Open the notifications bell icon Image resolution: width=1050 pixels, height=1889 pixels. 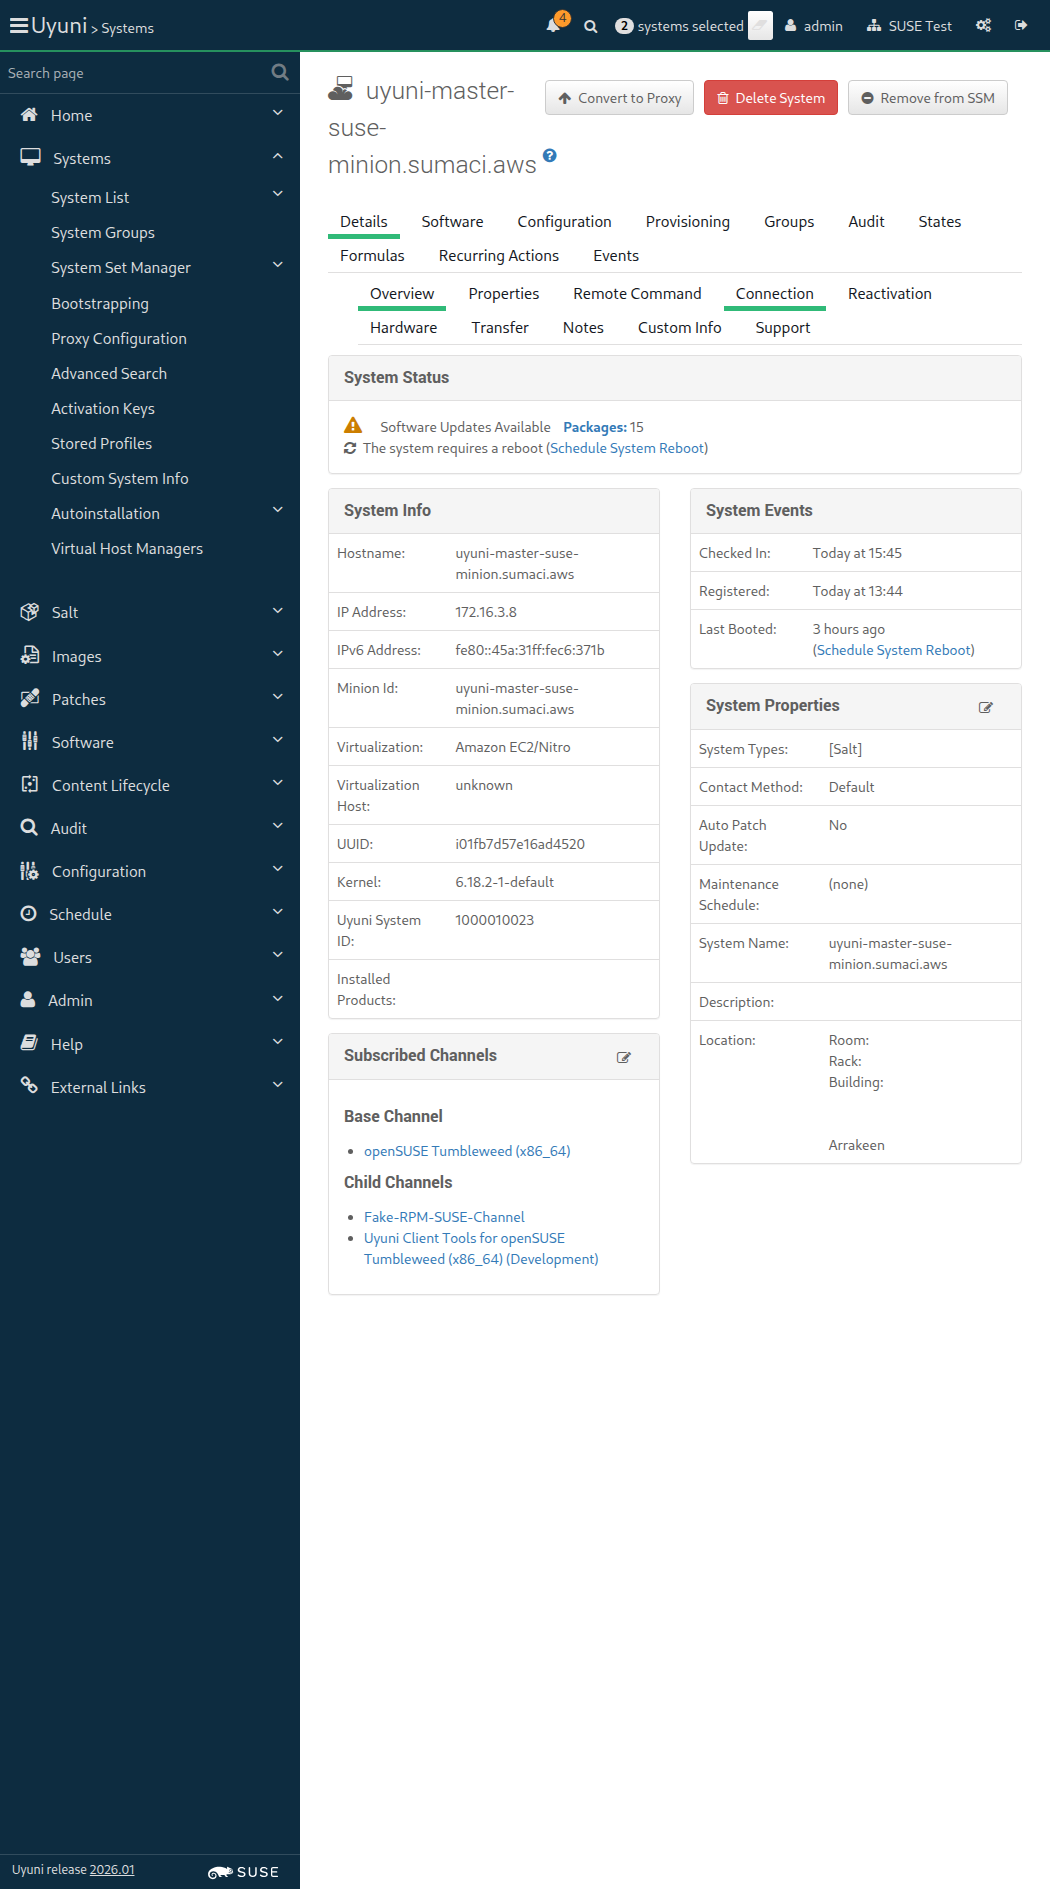553,26
